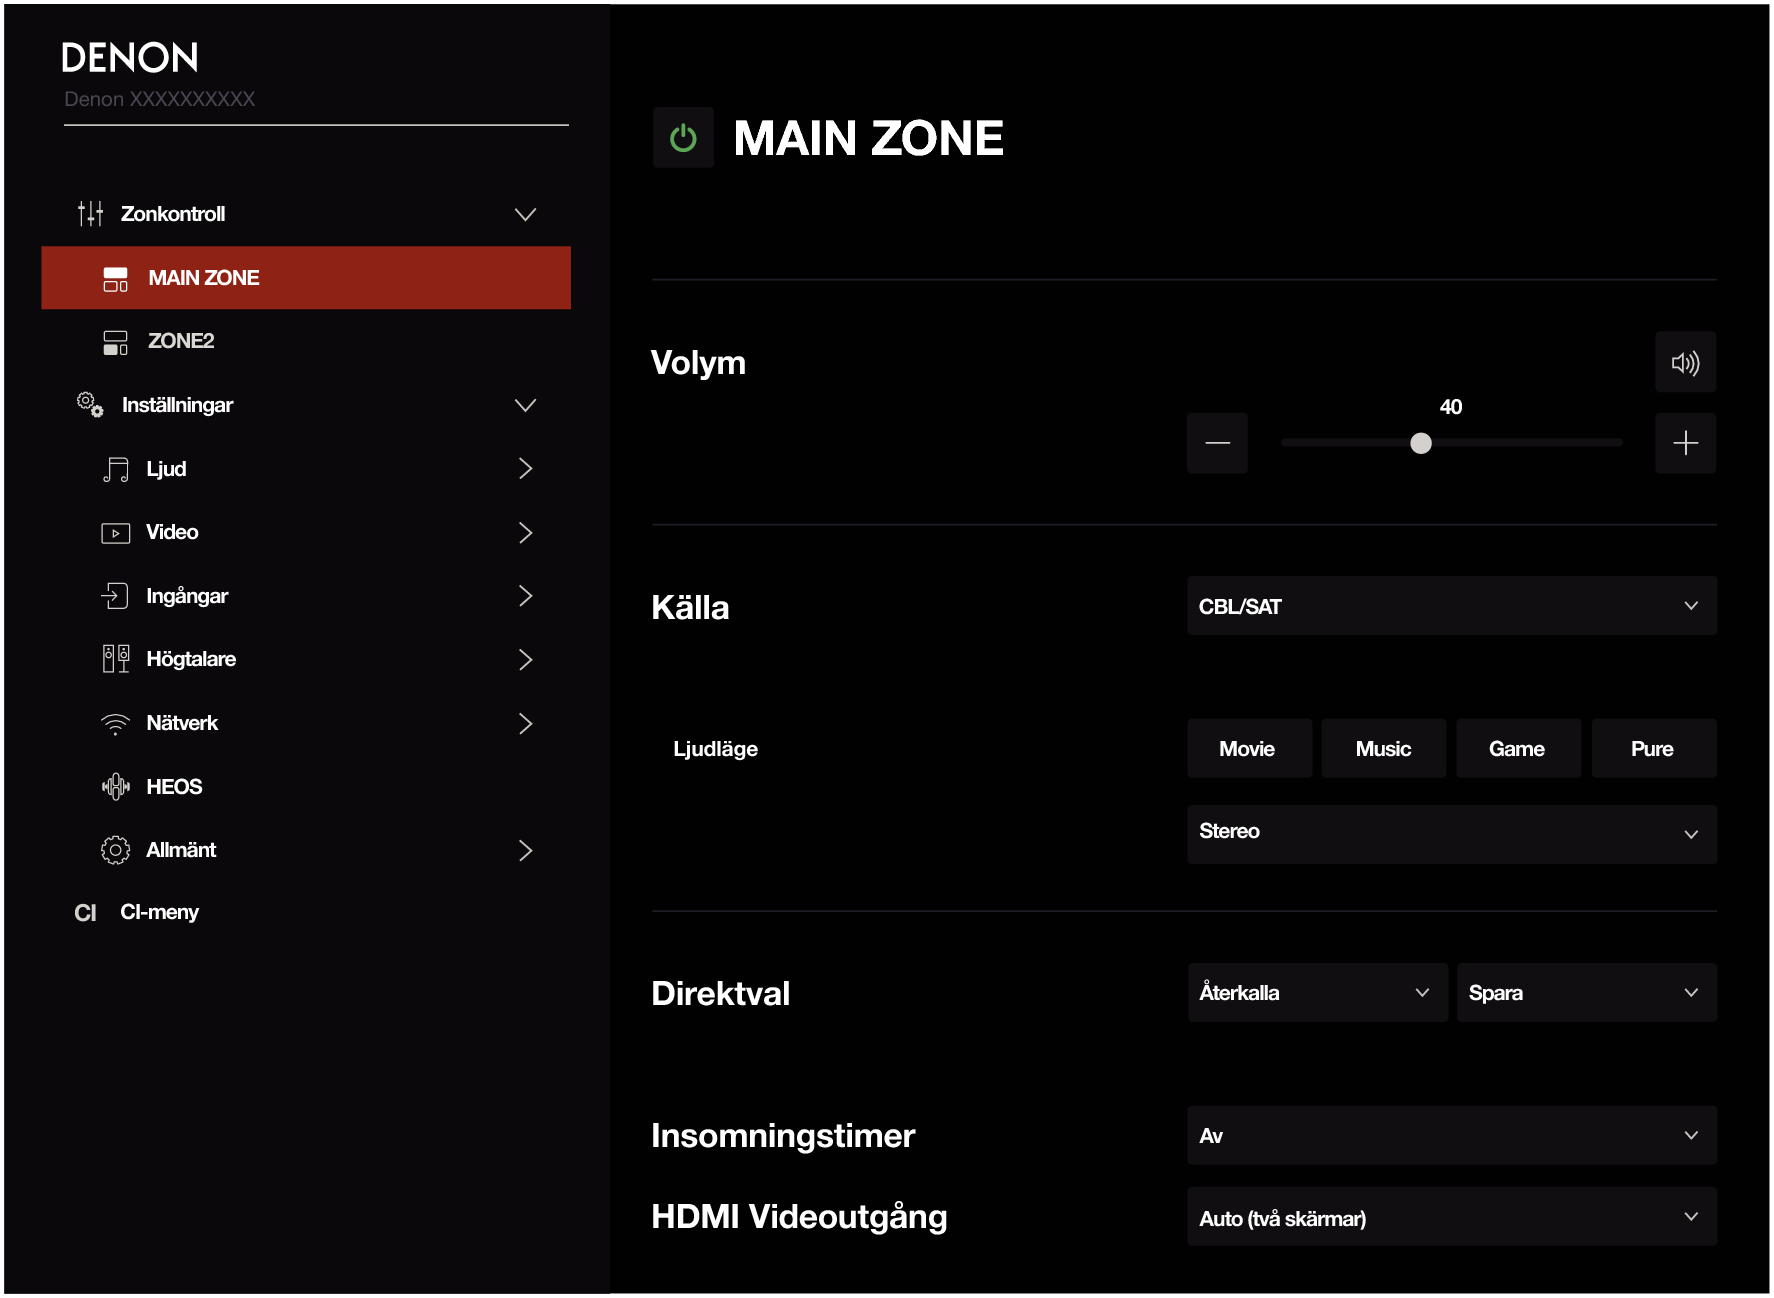Image resolution: width=1774 pixels, height=1298 pixels.
Task: Click the HDMI Videoutgång heading
Action: [x=799, y=1217]
